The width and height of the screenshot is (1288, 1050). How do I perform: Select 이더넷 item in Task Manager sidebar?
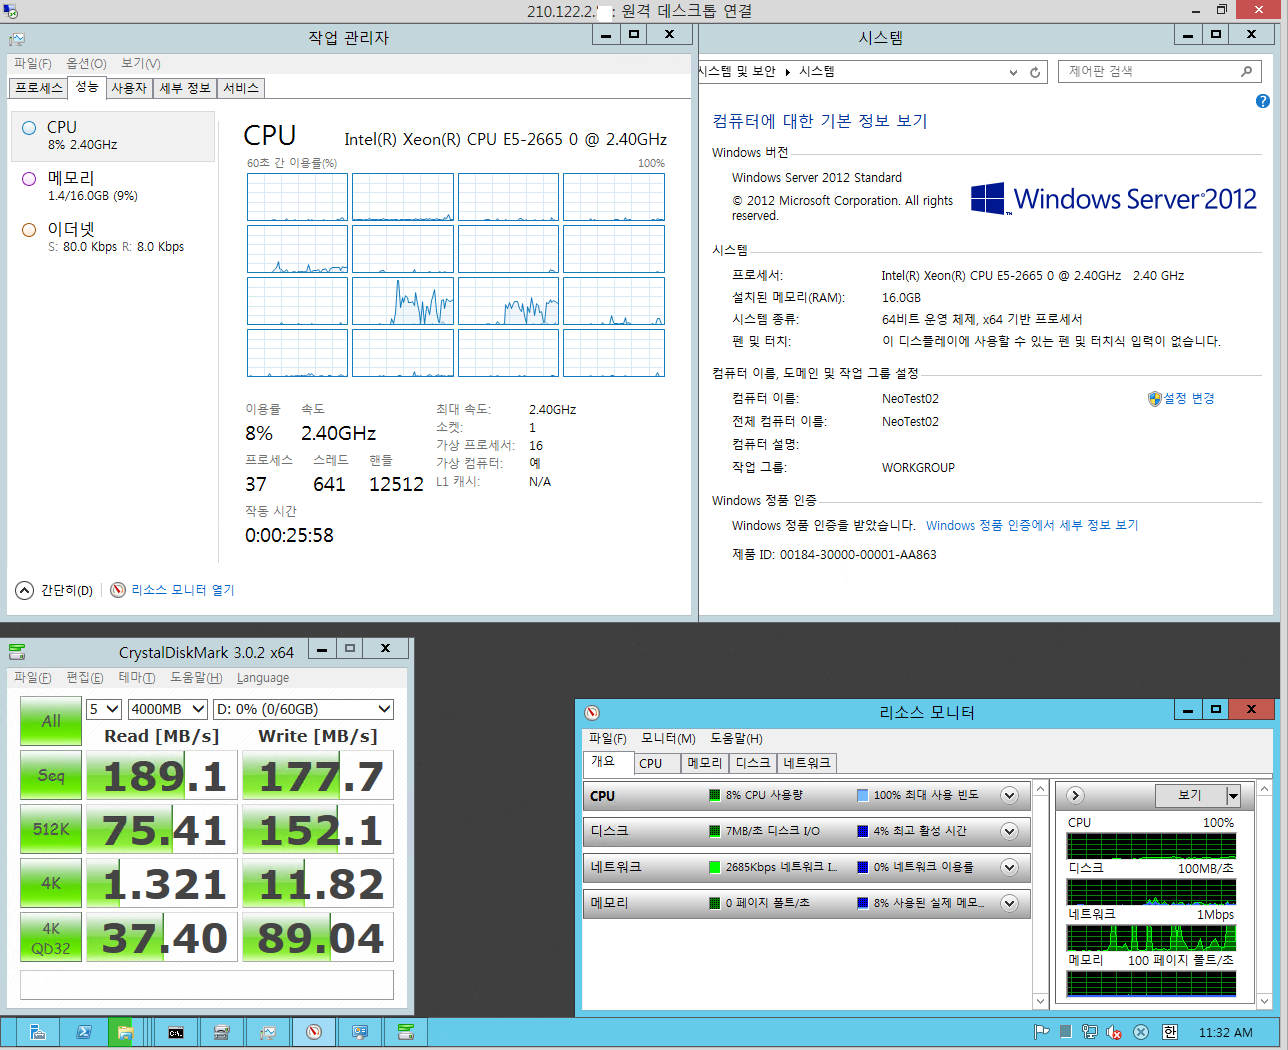point(113,238)
